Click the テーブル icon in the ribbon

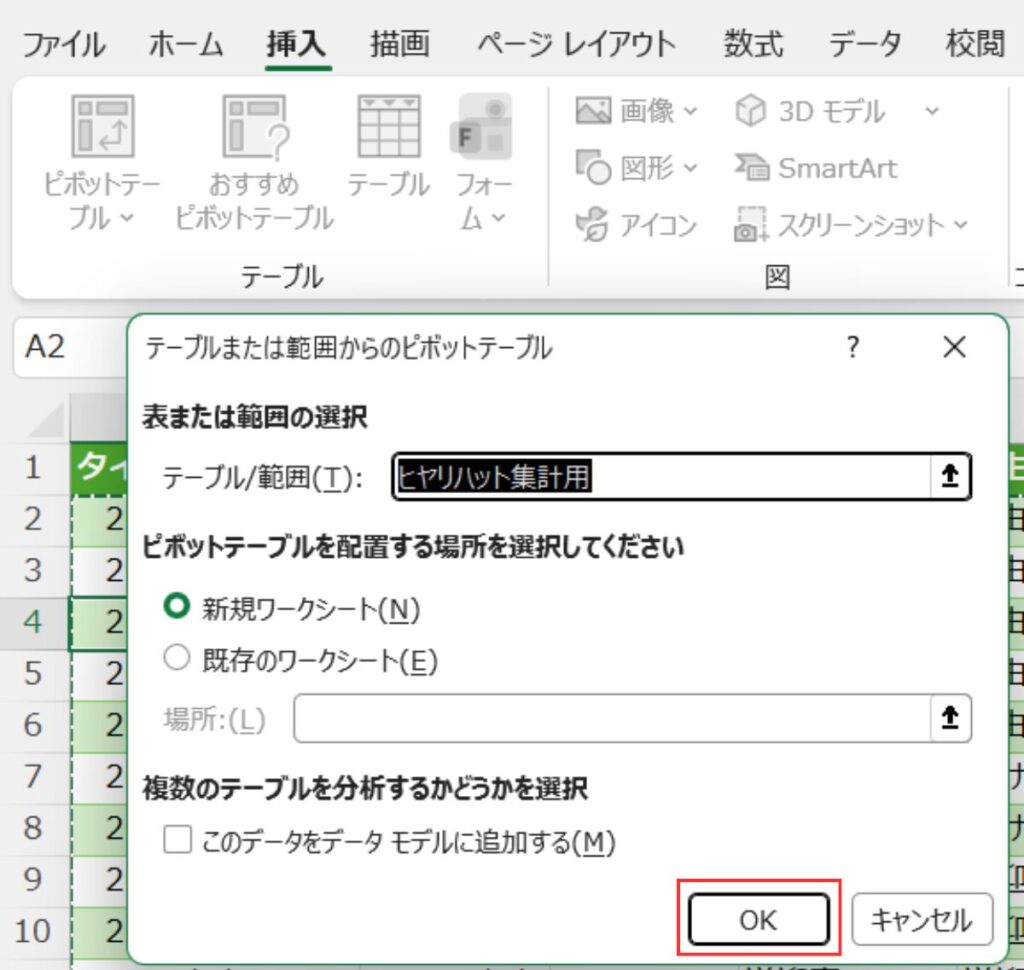[389, 127]
